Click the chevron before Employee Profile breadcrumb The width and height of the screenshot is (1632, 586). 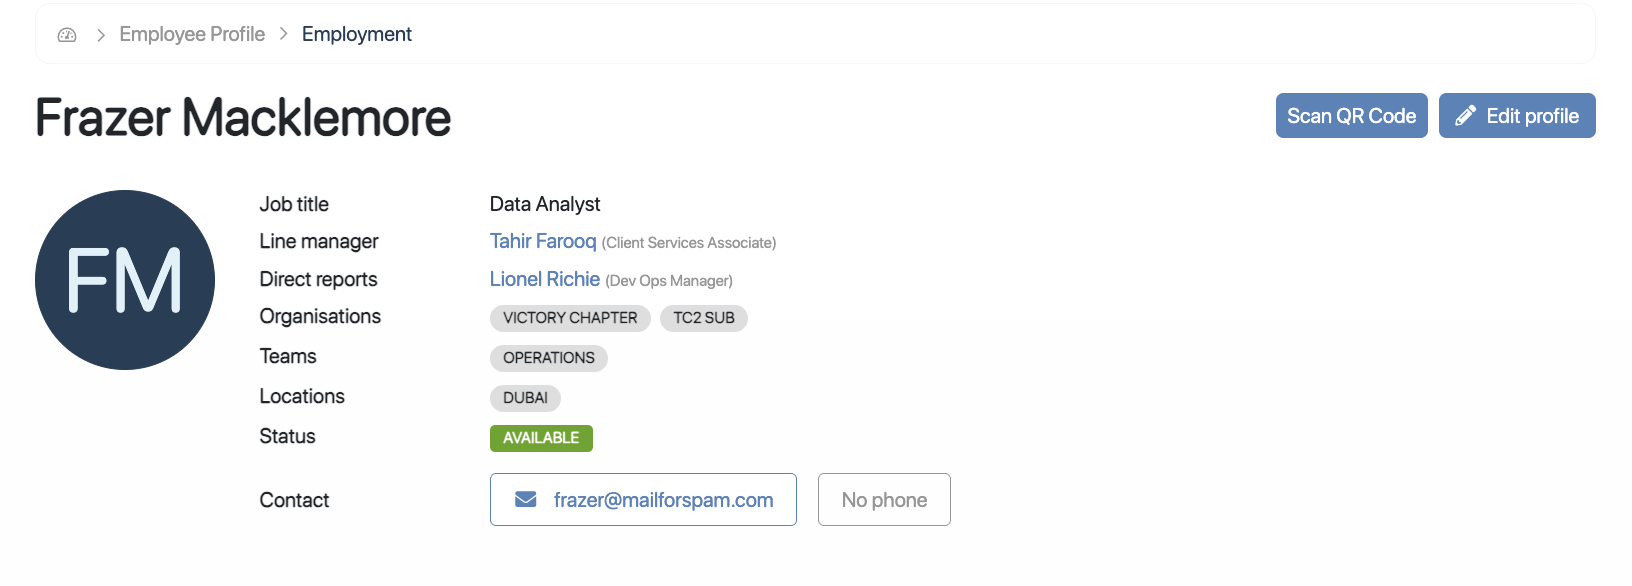click(x=101, y=35)
